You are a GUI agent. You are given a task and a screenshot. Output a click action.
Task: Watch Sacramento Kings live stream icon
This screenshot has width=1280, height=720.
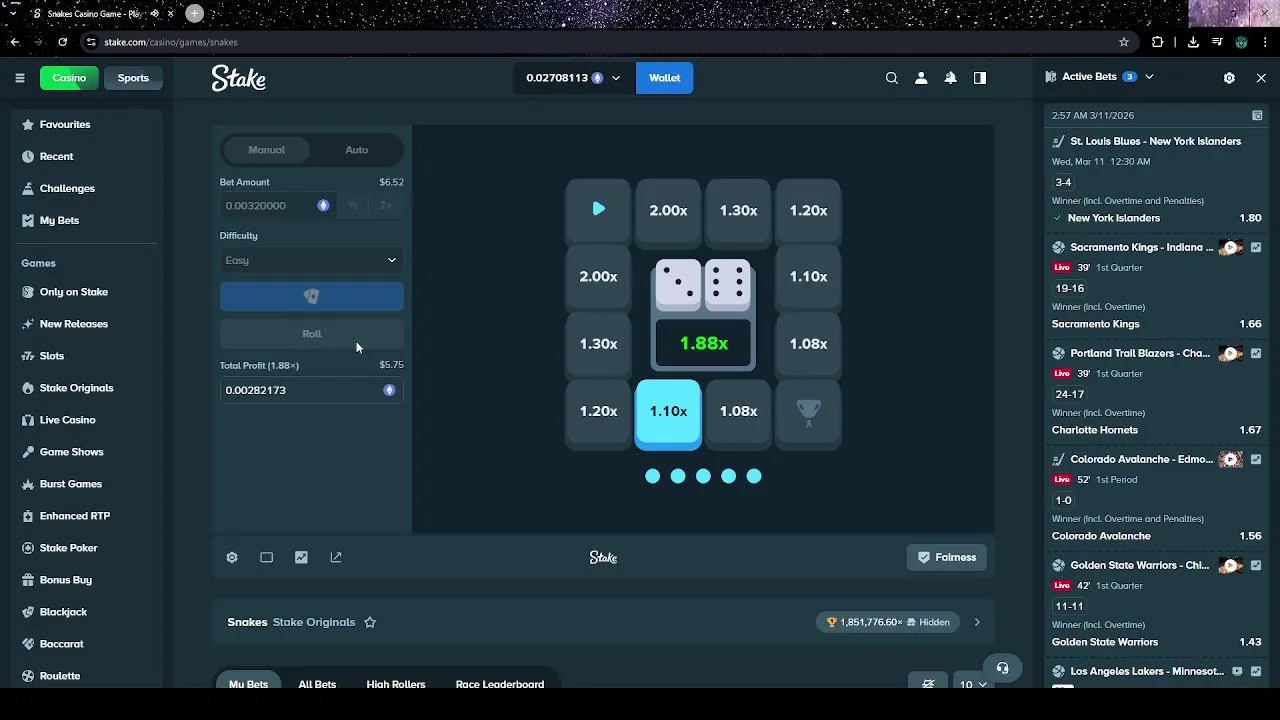(x=1232, y=248)
